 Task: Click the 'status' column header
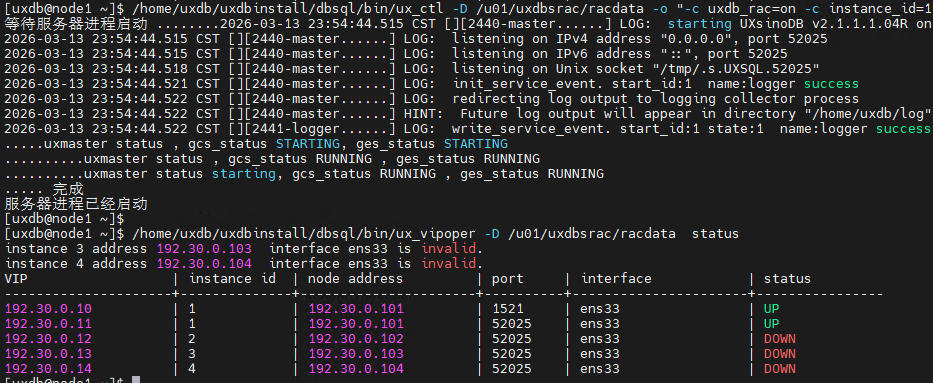[787, 278]
